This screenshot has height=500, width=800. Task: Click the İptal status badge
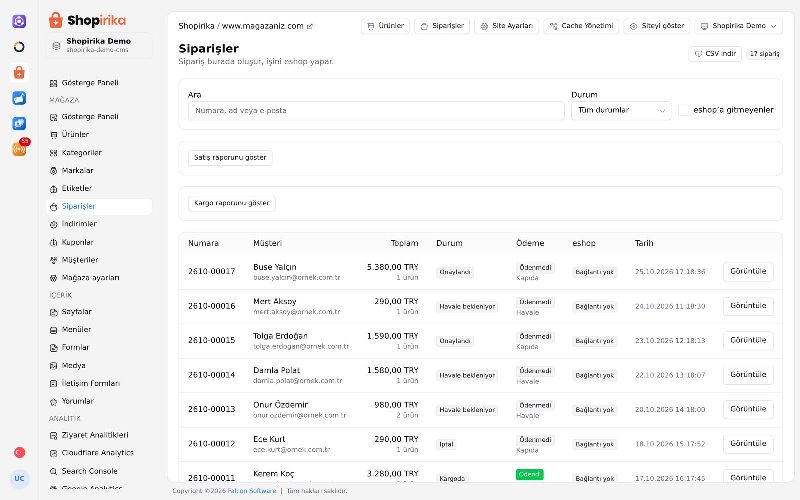446,444
